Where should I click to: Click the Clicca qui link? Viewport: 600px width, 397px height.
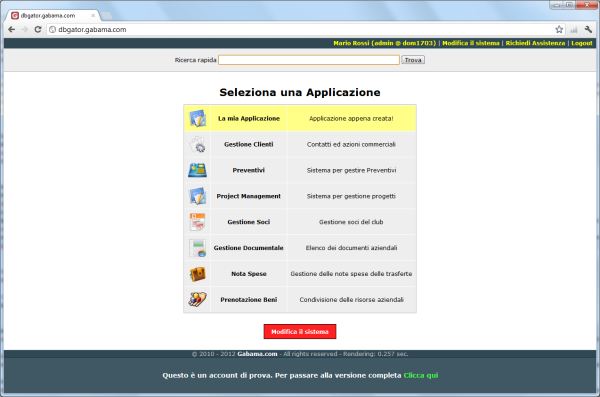pos(421,375)
